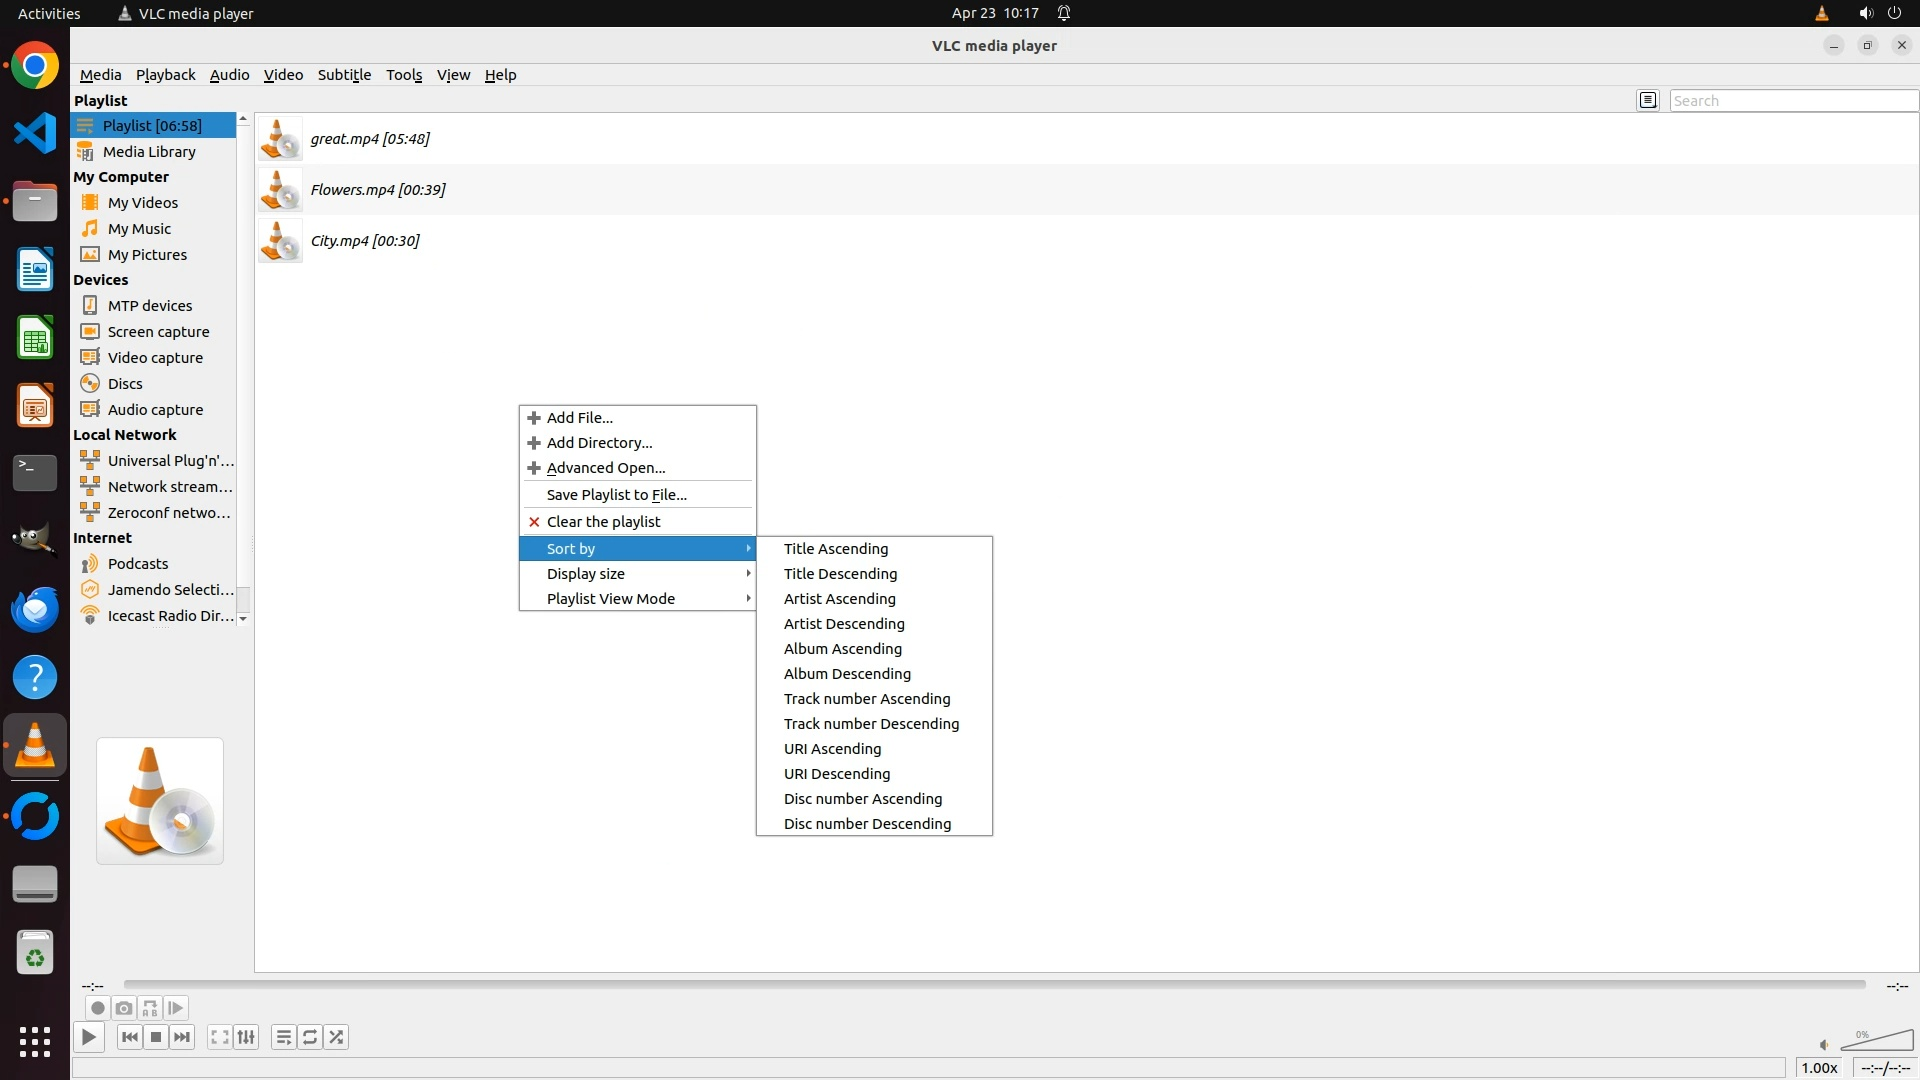Toggle random shuffle playback
This screenshot has height=1080, width=1920.
tap(336, 1037)
